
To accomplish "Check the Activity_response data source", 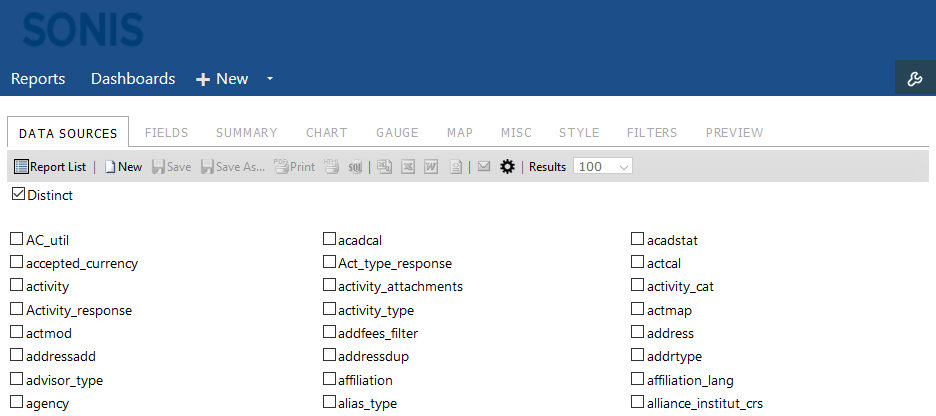I will pyautogui.click(x=17, y=309).
